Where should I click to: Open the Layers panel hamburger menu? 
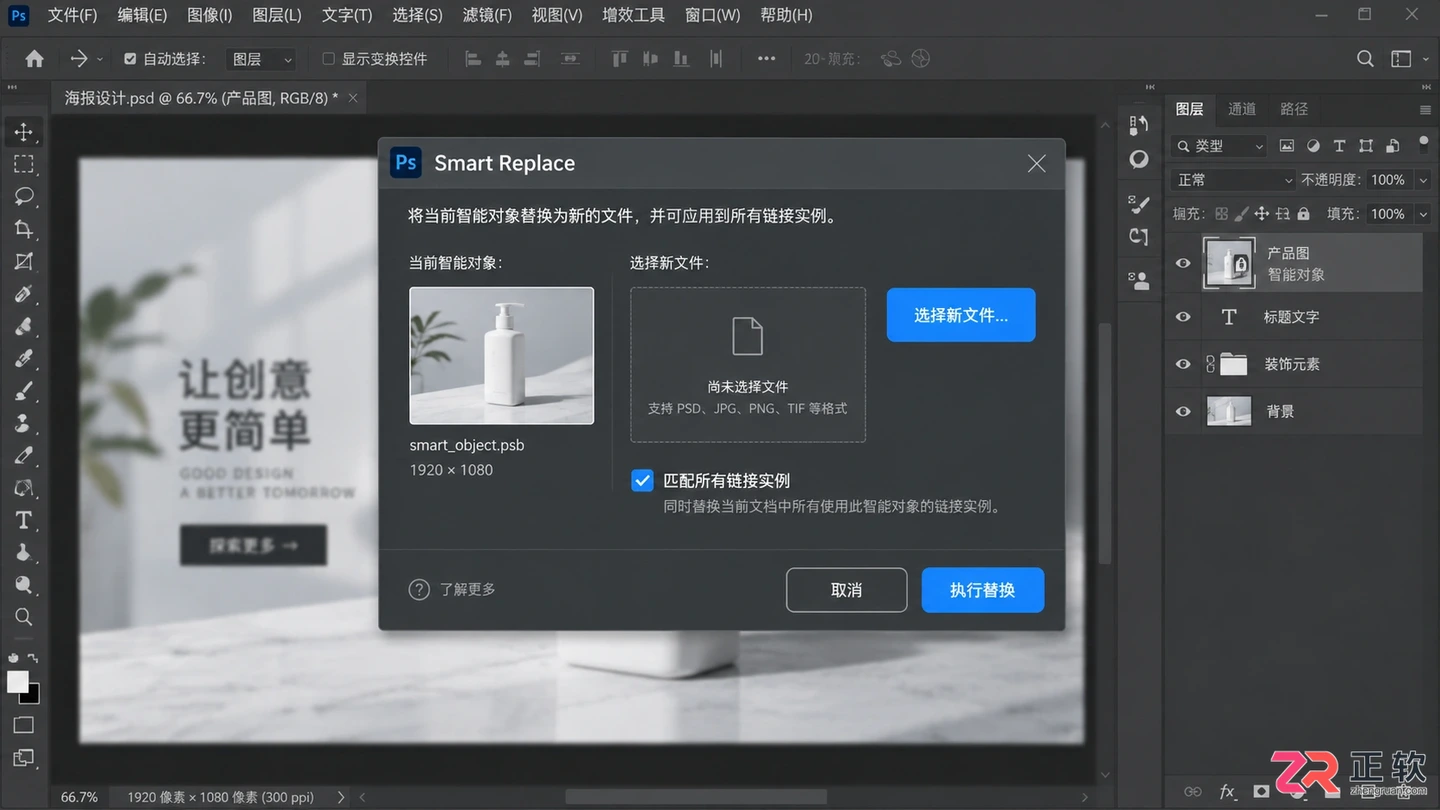[x=1425, y=110]
